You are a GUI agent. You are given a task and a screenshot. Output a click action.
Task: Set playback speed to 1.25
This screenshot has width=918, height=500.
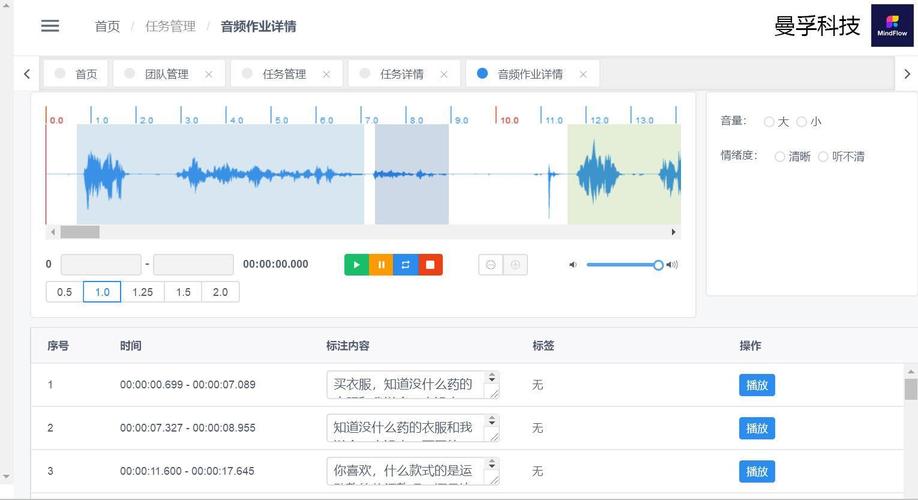click(142, 292)
